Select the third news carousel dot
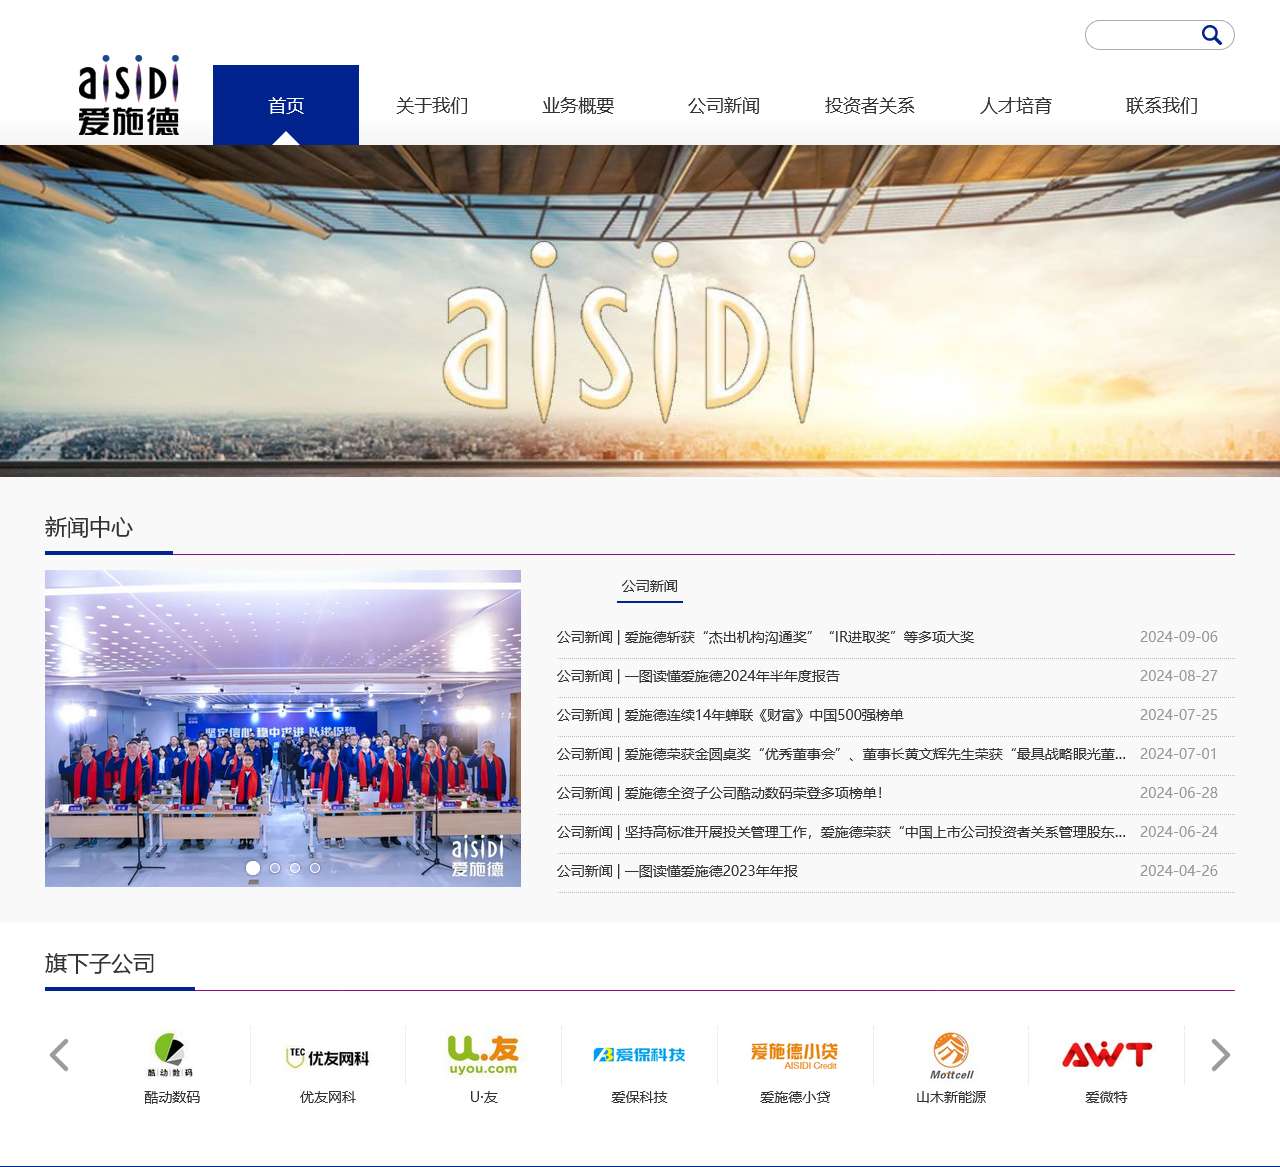 coord(295,868)
